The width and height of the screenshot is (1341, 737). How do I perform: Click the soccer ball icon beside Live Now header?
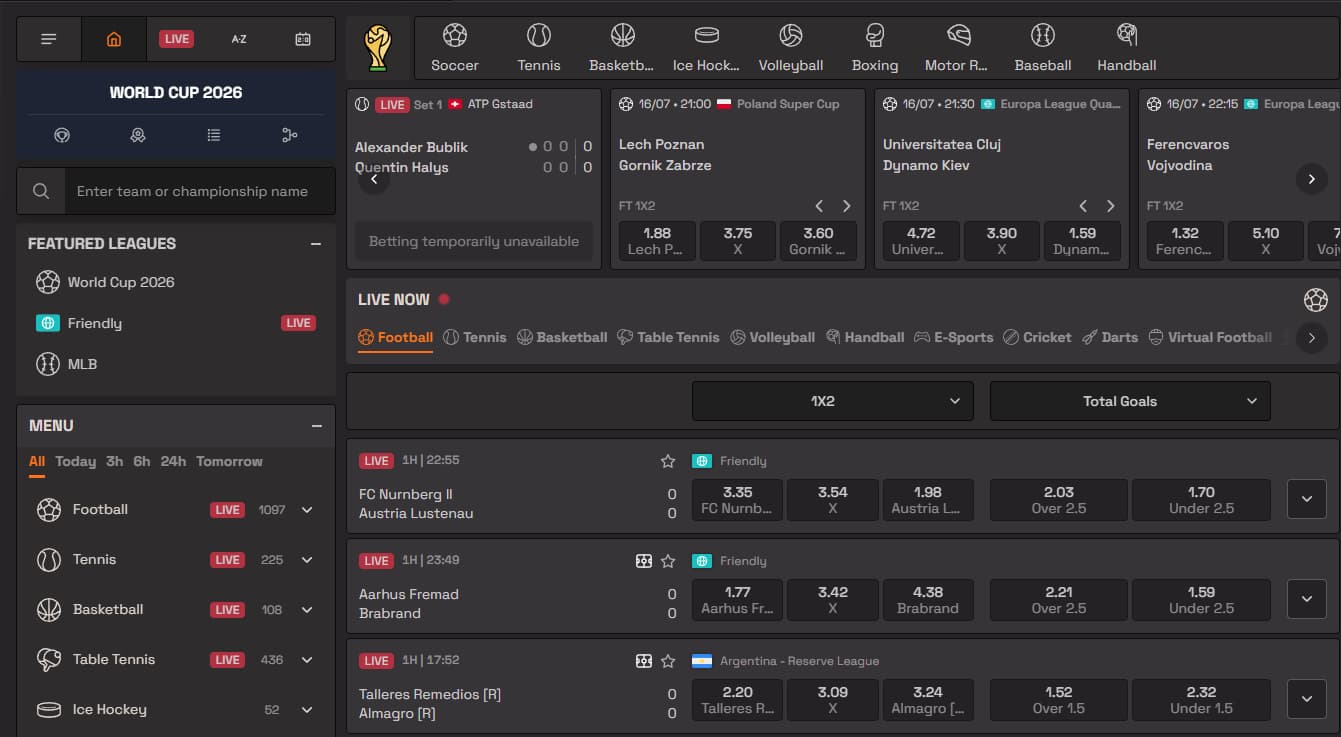point(1316,299)
